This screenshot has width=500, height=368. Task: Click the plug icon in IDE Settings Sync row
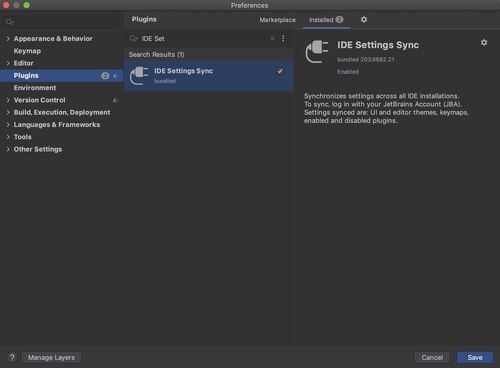pos(139,76)
